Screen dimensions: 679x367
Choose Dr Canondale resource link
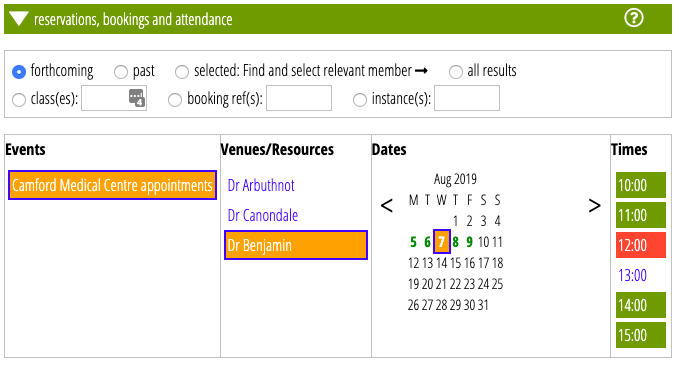(x=263, y=215)
